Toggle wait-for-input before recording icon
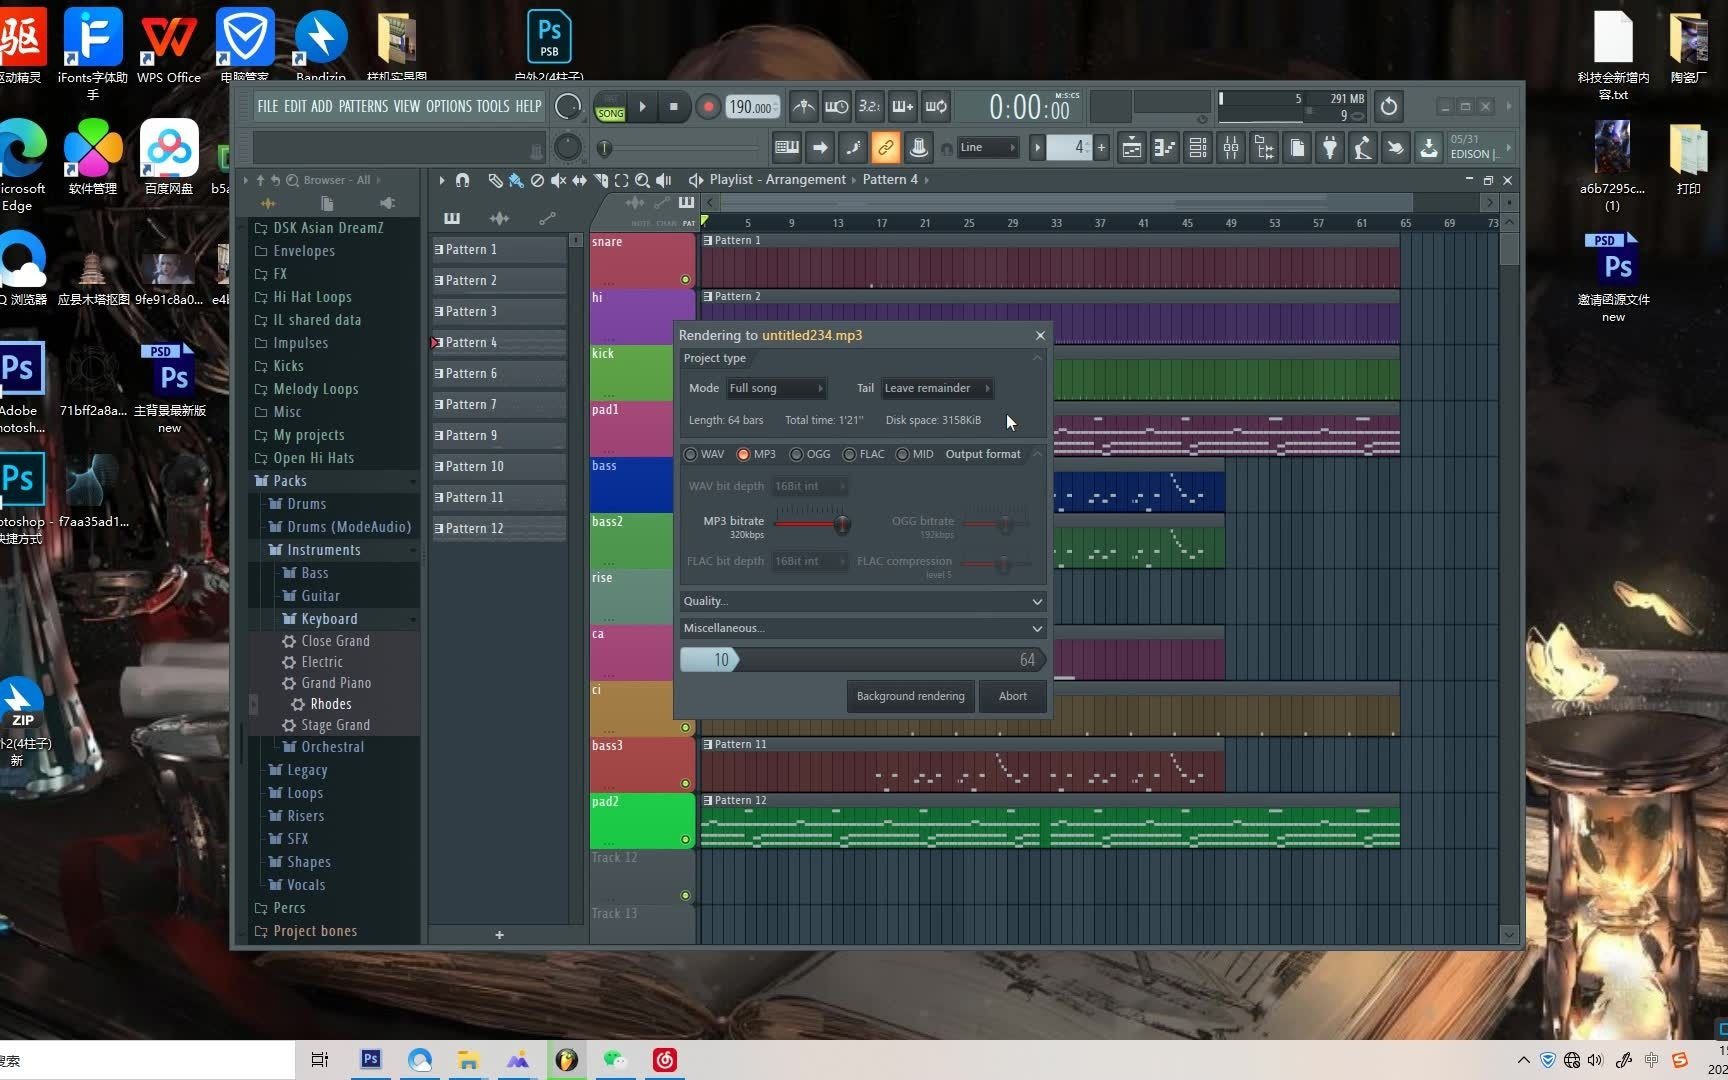The image size is (1728, 1080). 837,106
